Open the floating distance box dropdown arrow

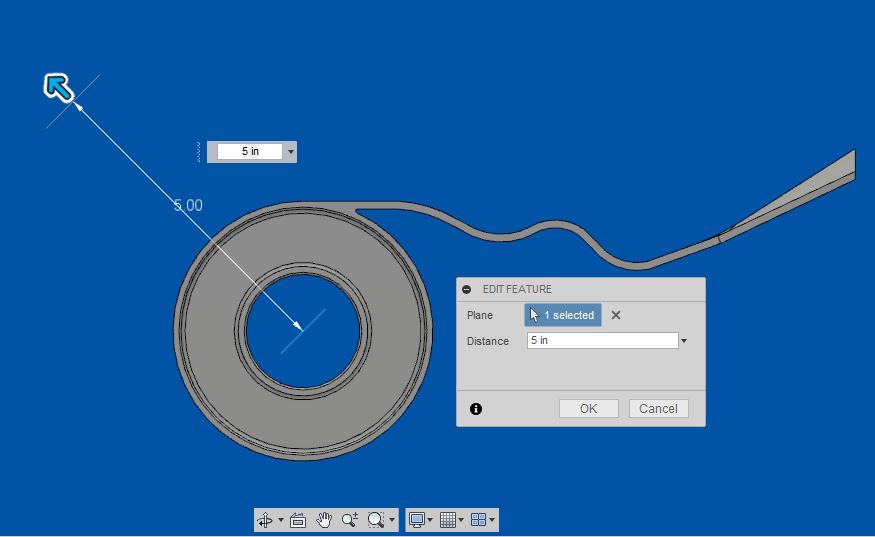[291, 152]
